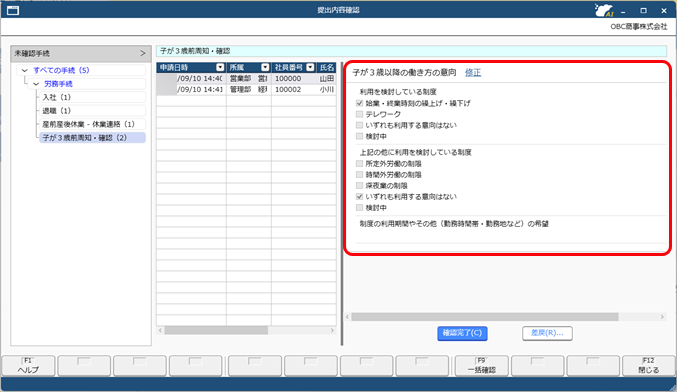The width and height of the screenshot is (677, 392).
Task: Collapse the 未確認手続 panel arrow
Action: 143,54
